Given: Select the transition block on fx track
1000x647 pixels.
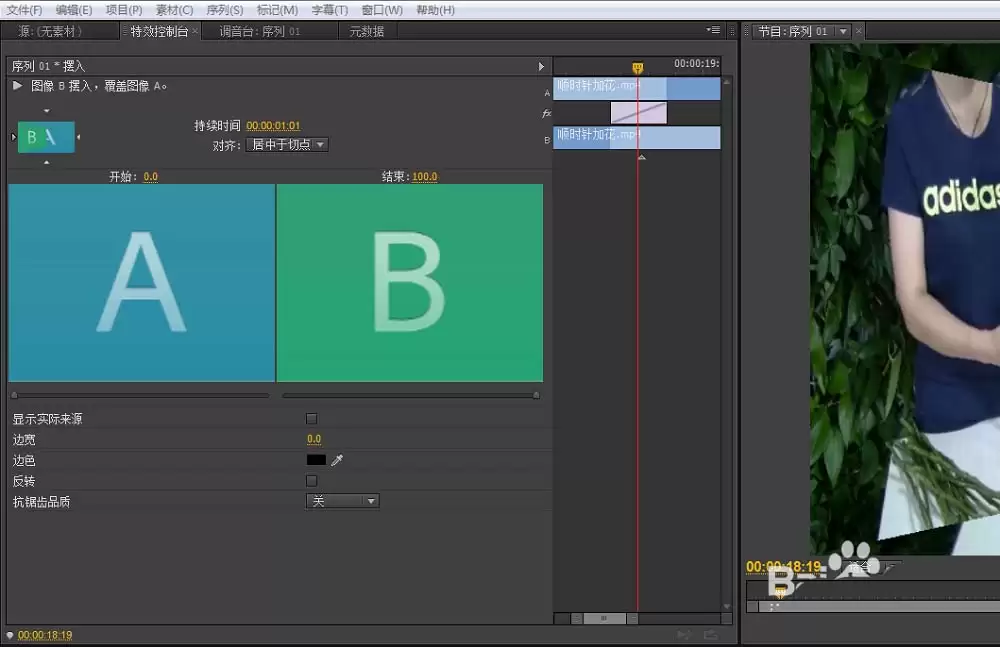Looking at the screenshot, I should 638,113.
